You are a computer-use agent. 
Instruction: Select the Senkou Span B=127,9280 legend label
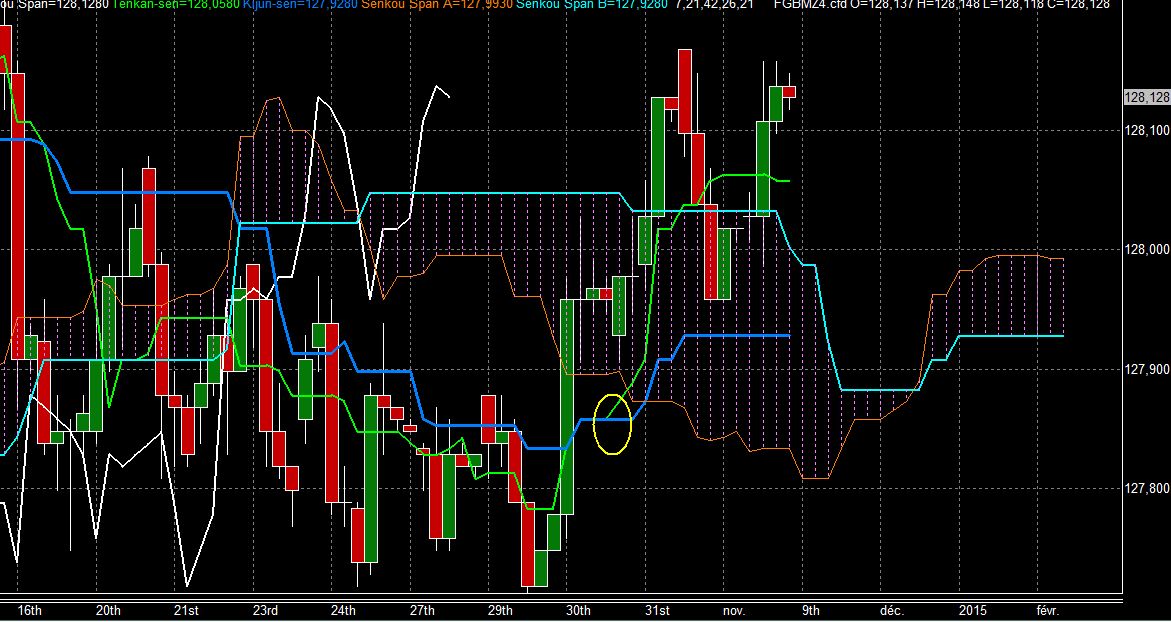tap(591, 4)
